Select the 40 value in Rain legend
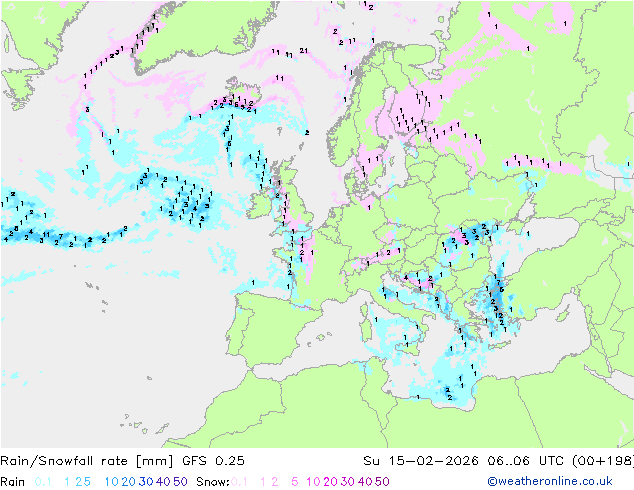 (163, 482)
